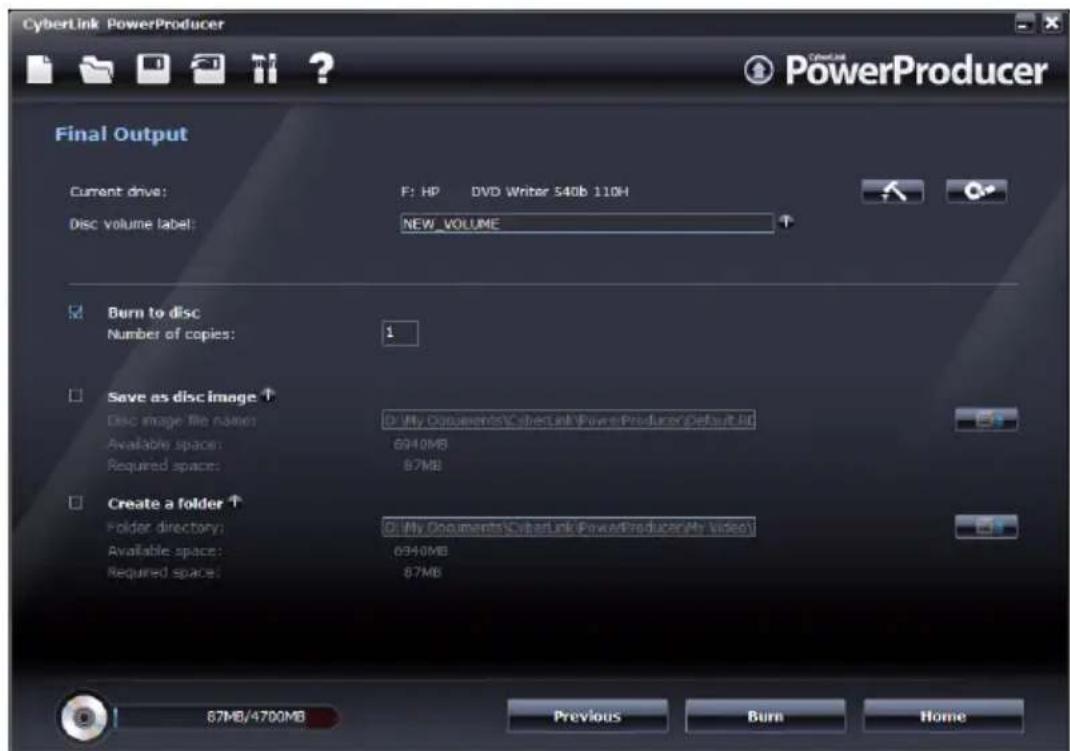Click the info icon beside disc volume label
Image resolution: width=1070 pixels, height=751 pixels.
pos(786,222)
